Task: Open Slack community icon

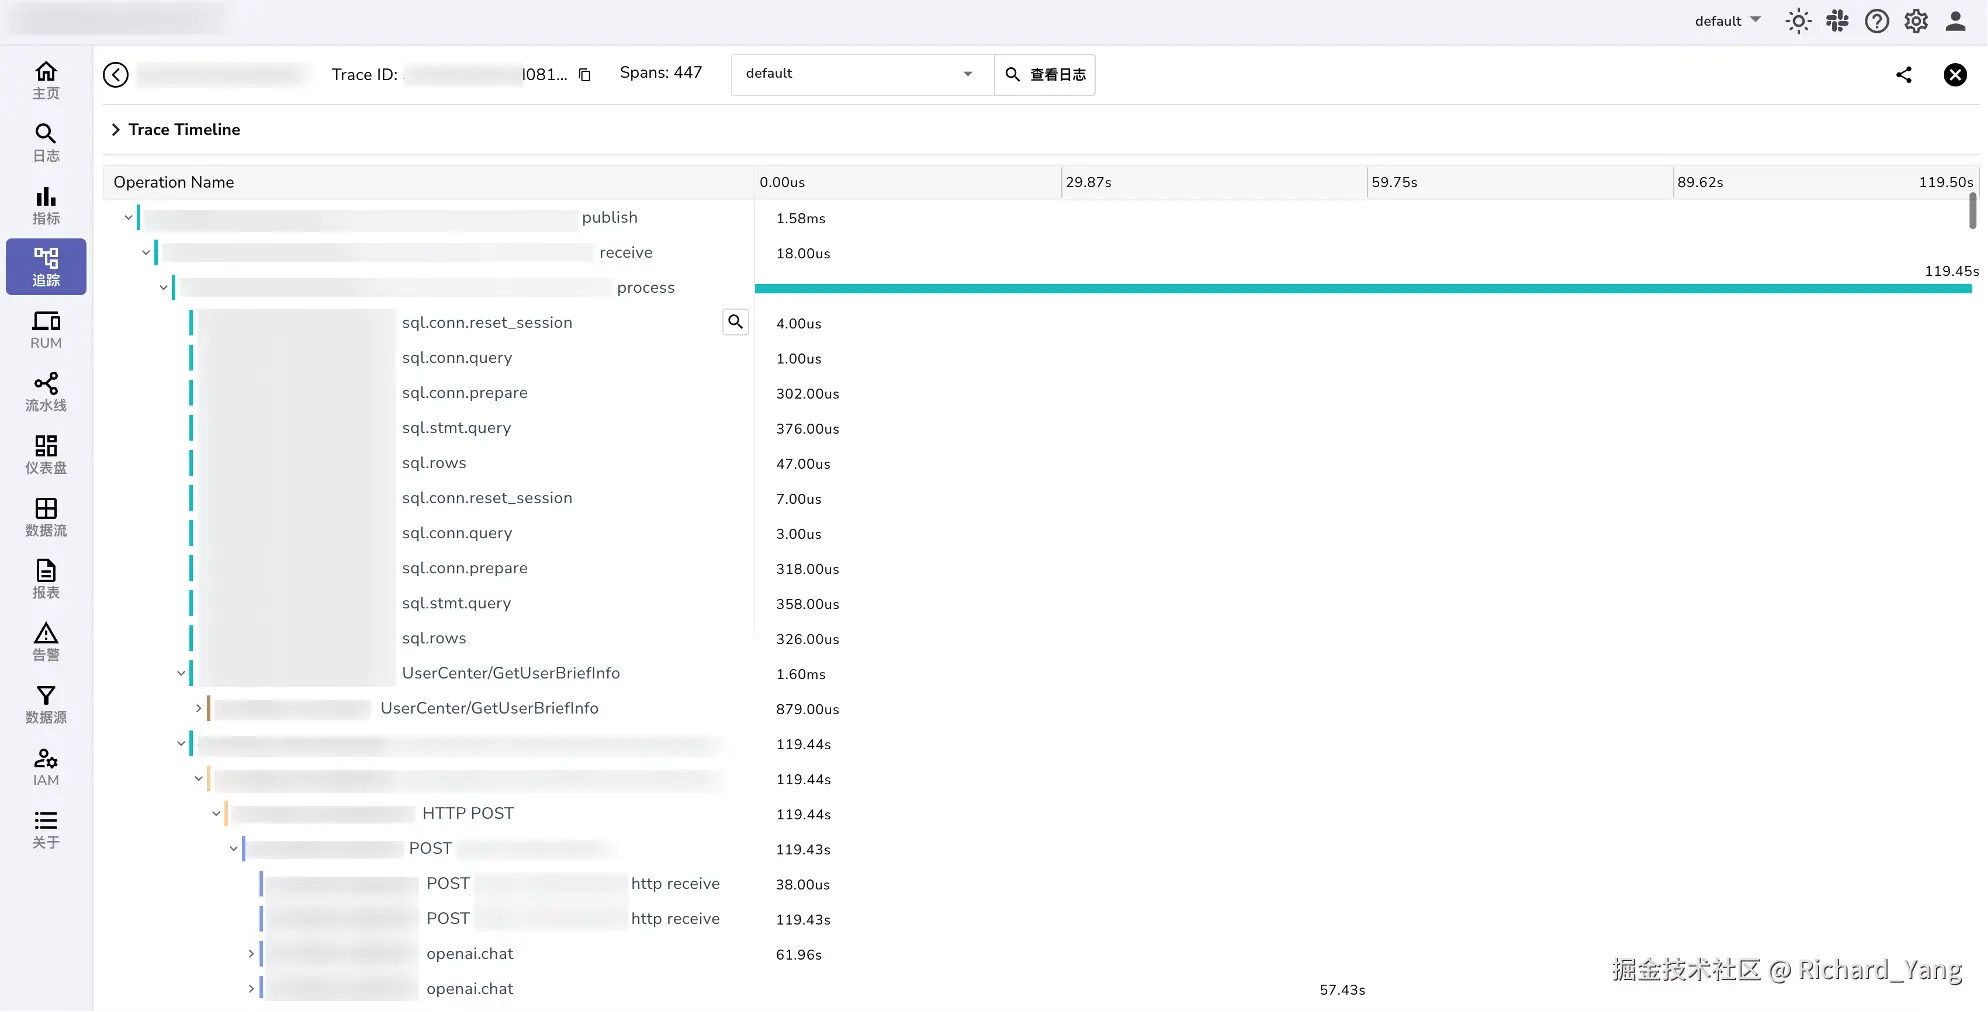Action: point(1837,21)
